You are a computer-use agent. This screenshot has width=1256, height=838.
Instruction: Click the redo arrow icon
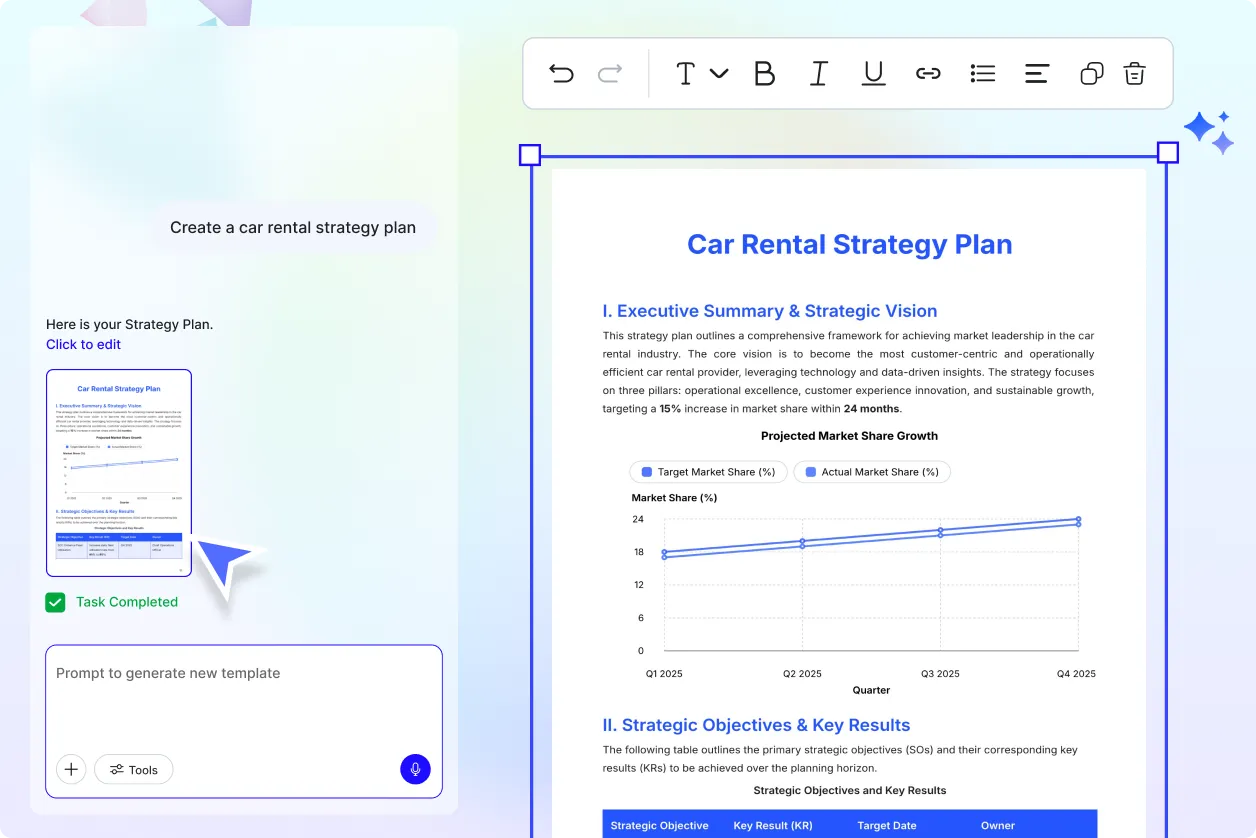click(610, 73)
